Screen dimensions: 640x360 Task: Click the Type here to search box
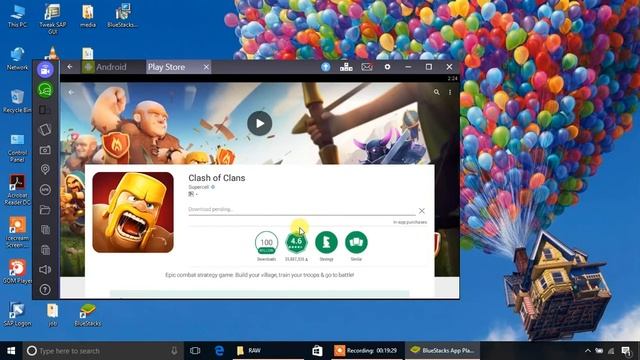click(103, 351)
